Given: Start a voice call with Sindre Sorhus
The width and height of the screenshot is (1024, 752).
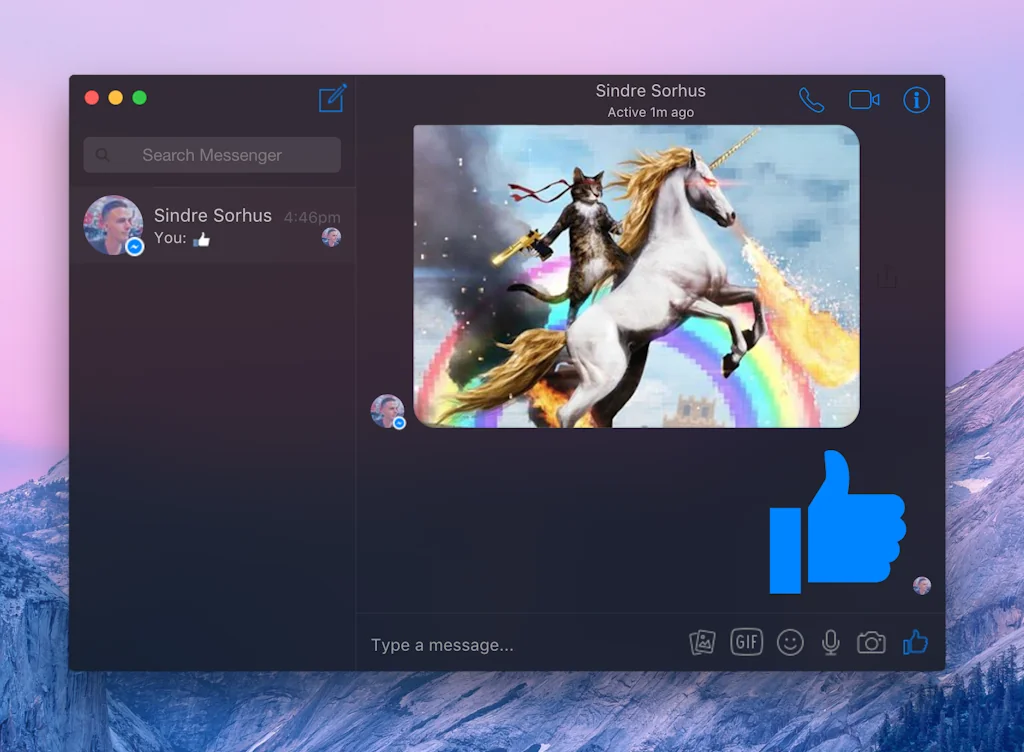Looking at the screenshot, I should click(x=811, y=100).
